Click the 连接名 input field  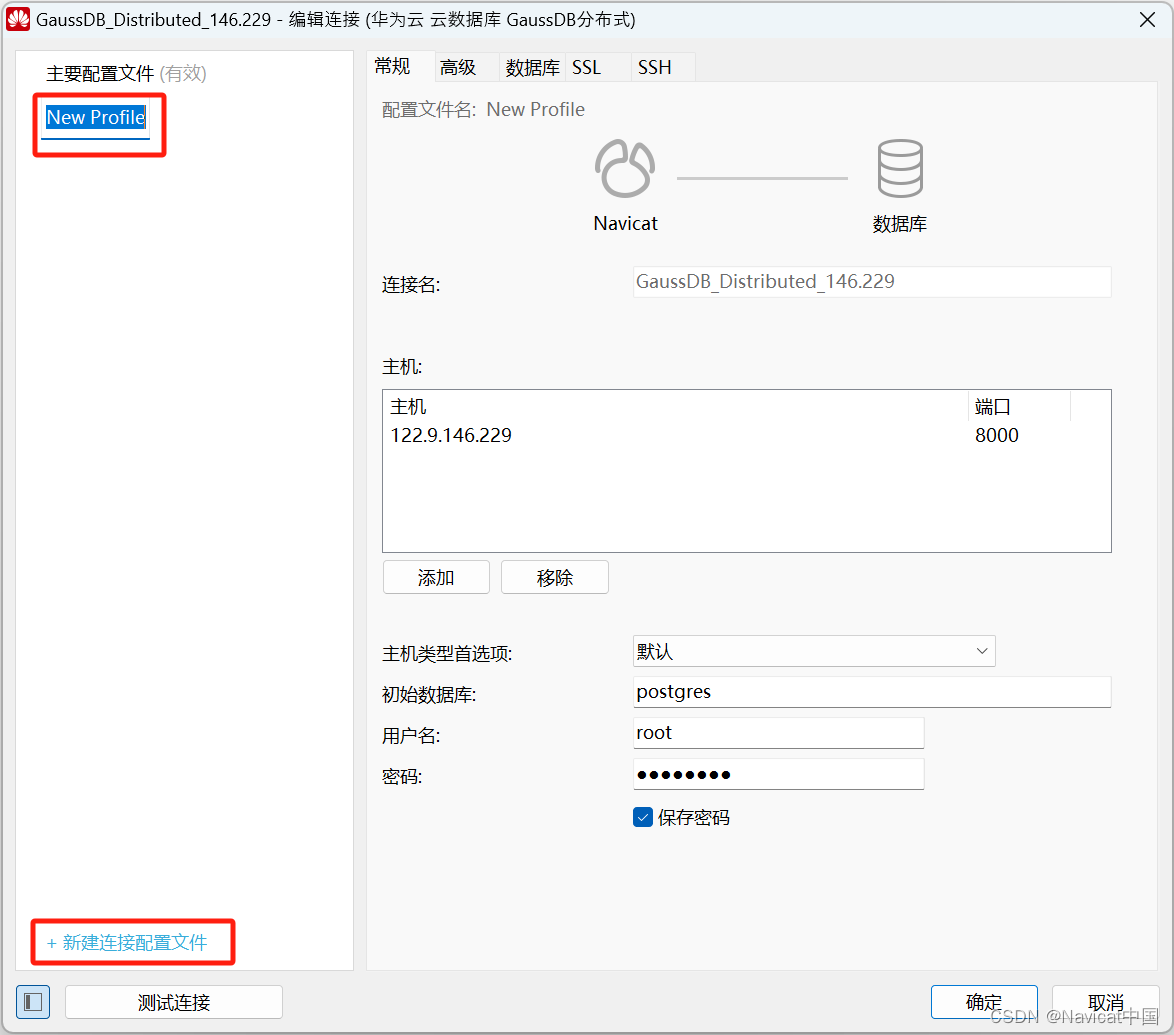[872, 282]
